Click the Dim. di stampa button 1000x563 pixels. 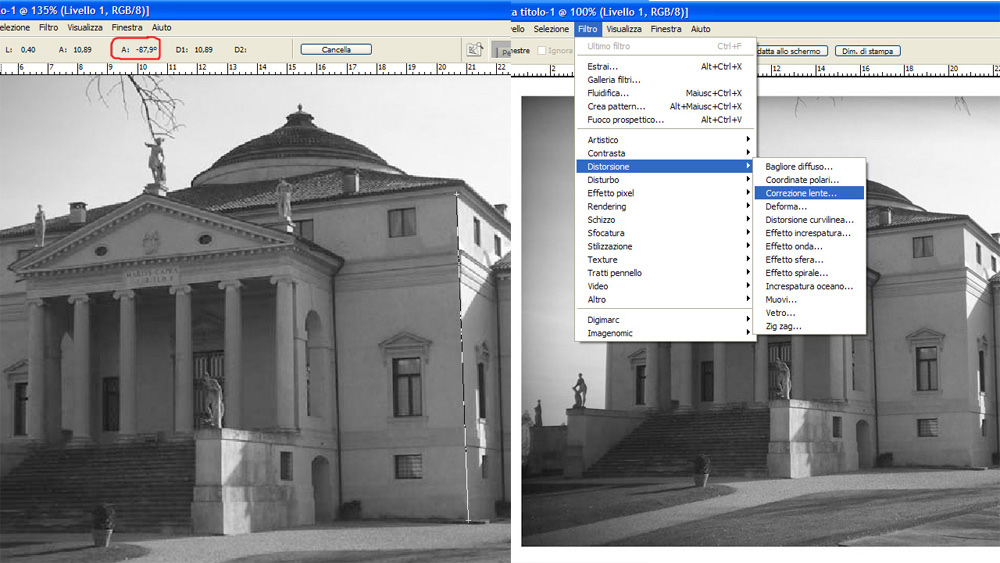click(867, 50)
